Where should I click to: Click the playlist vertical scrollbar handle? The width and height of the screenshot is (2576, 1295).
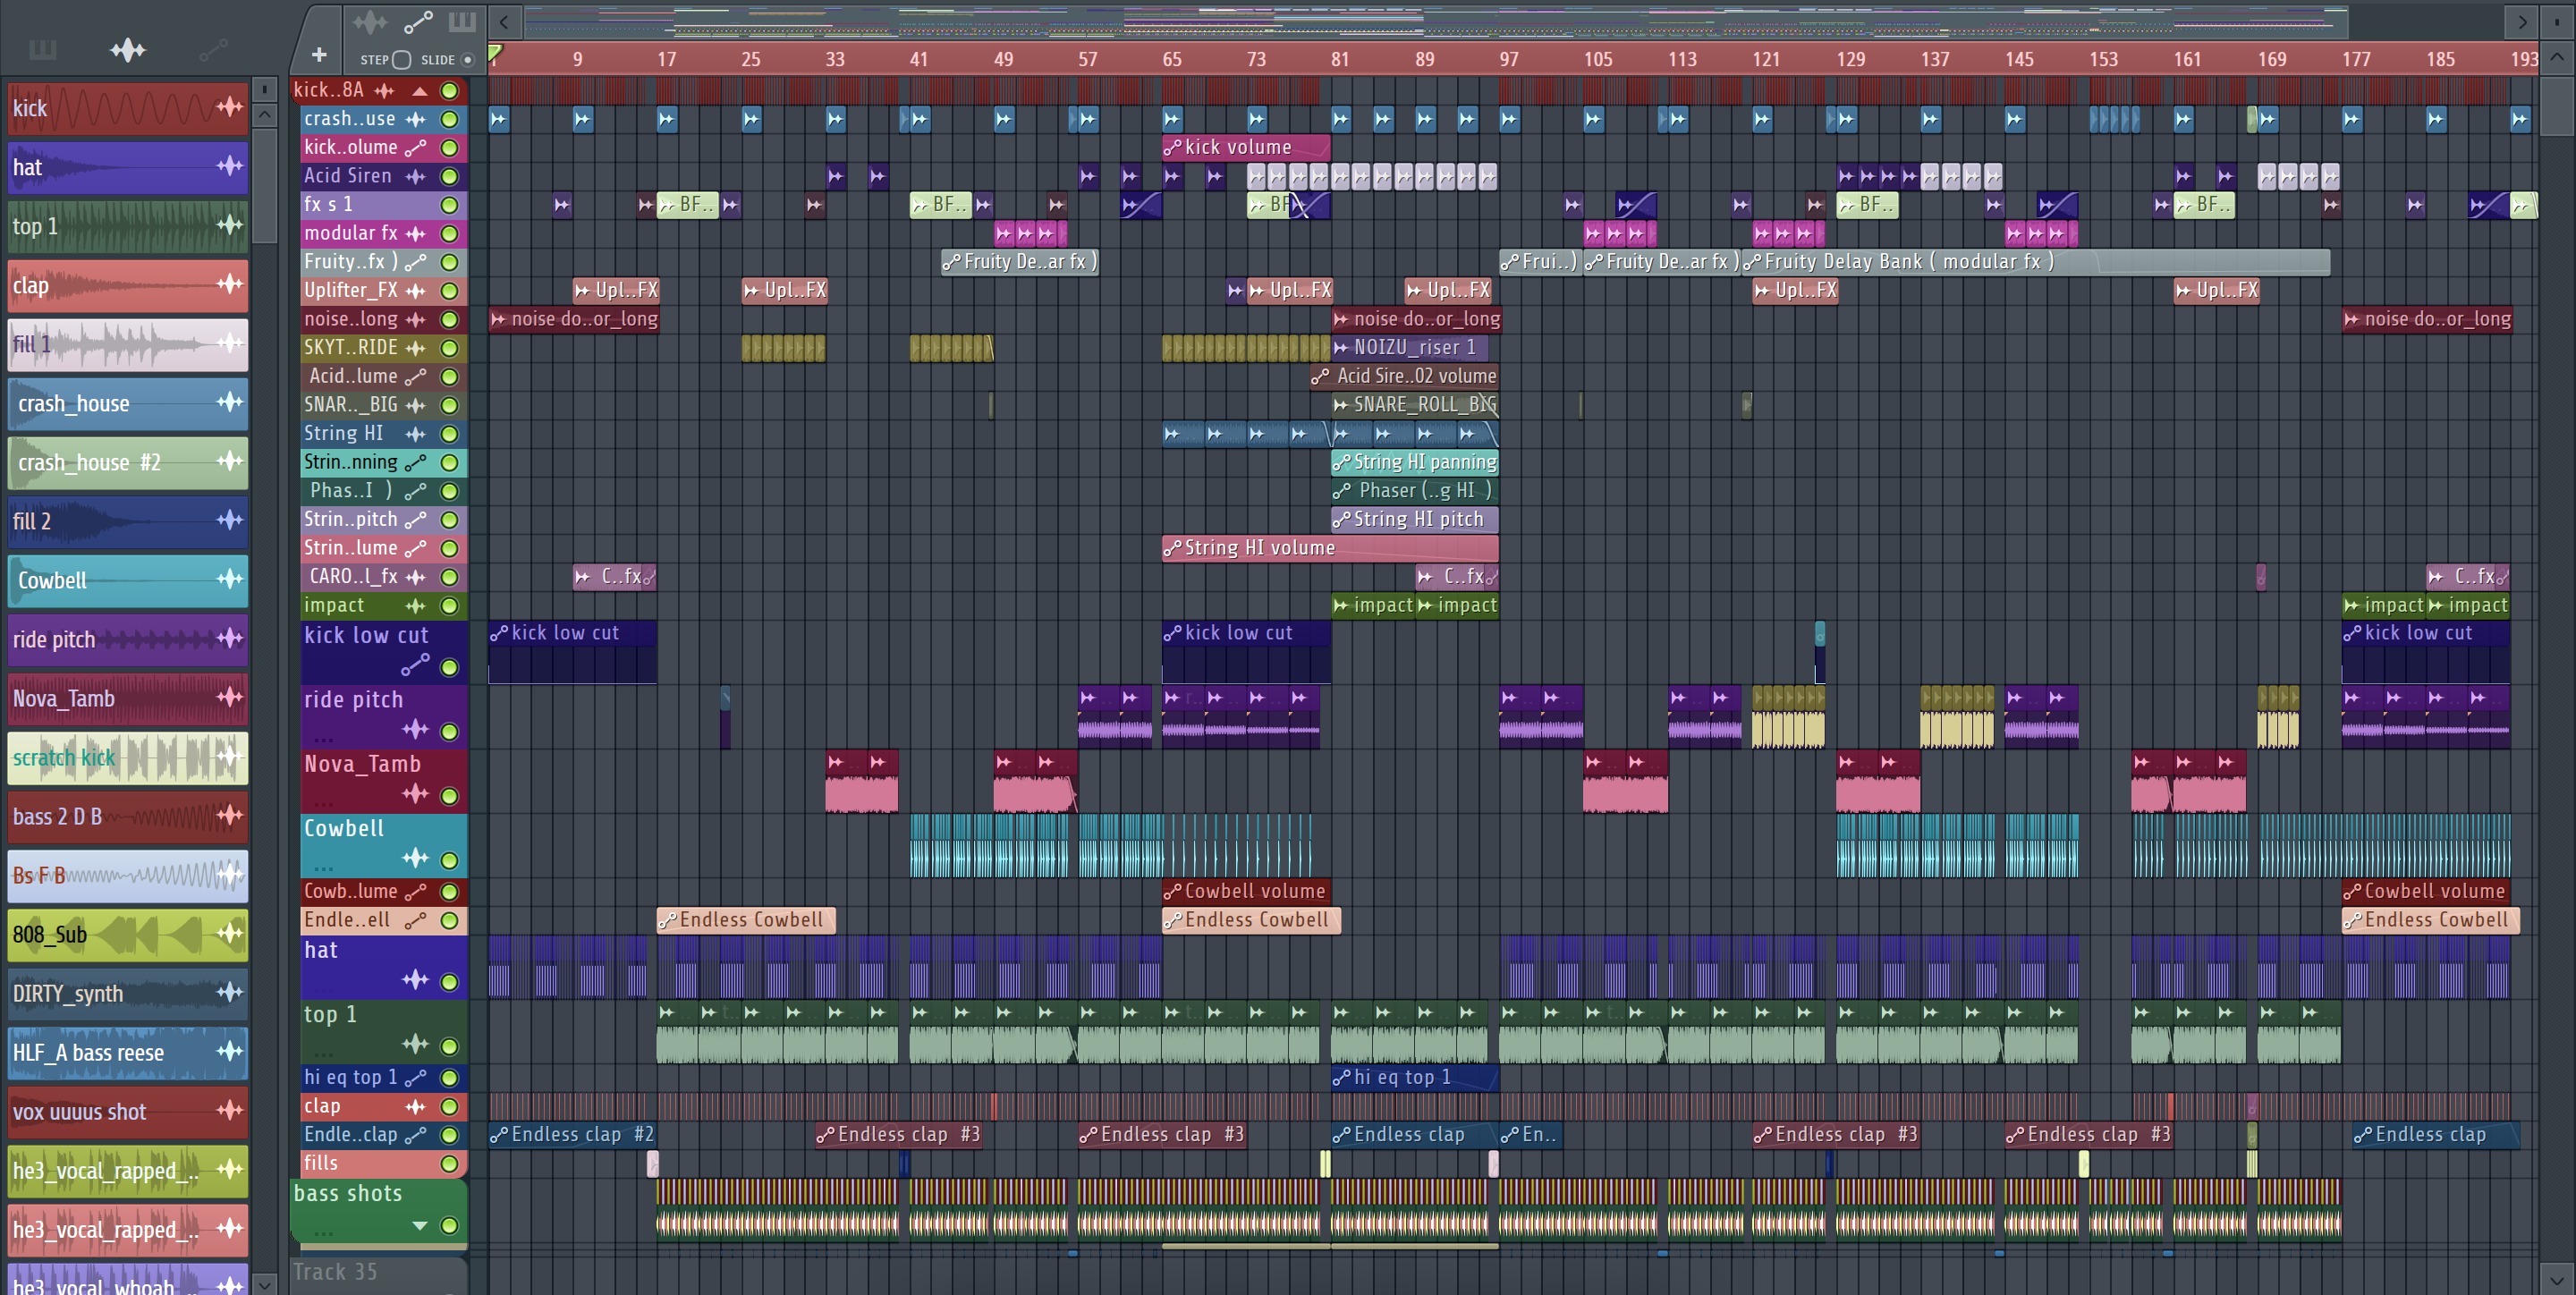click(x=2557, y=105)
